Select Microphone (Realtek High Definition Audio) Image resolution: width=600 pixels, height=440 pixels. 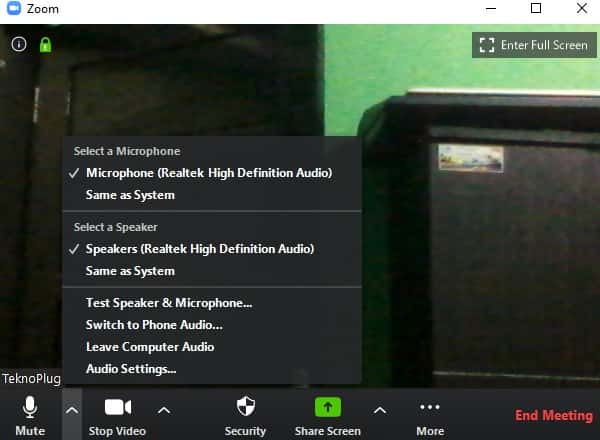click(212, 173)
